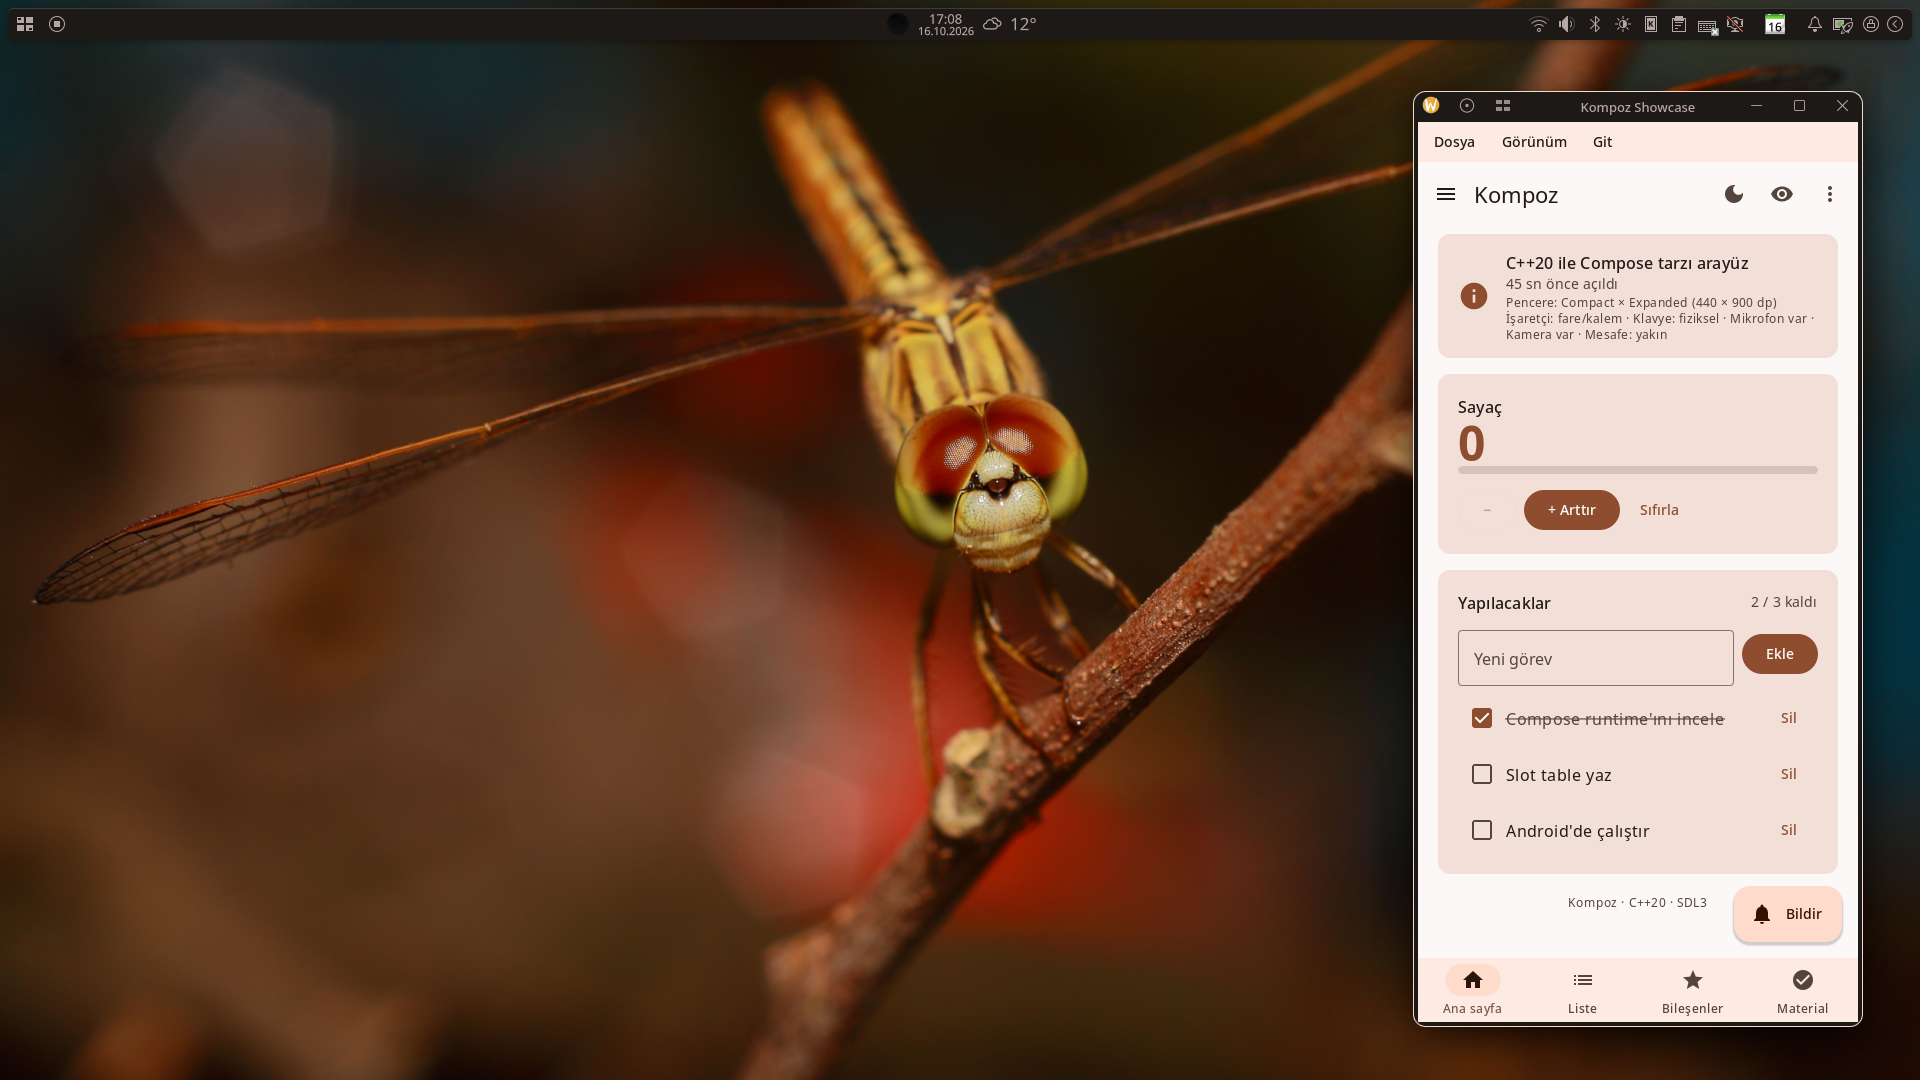1920x1080 pixels.
Task: Open the three-dot overflow menu
Action: 1830,194
